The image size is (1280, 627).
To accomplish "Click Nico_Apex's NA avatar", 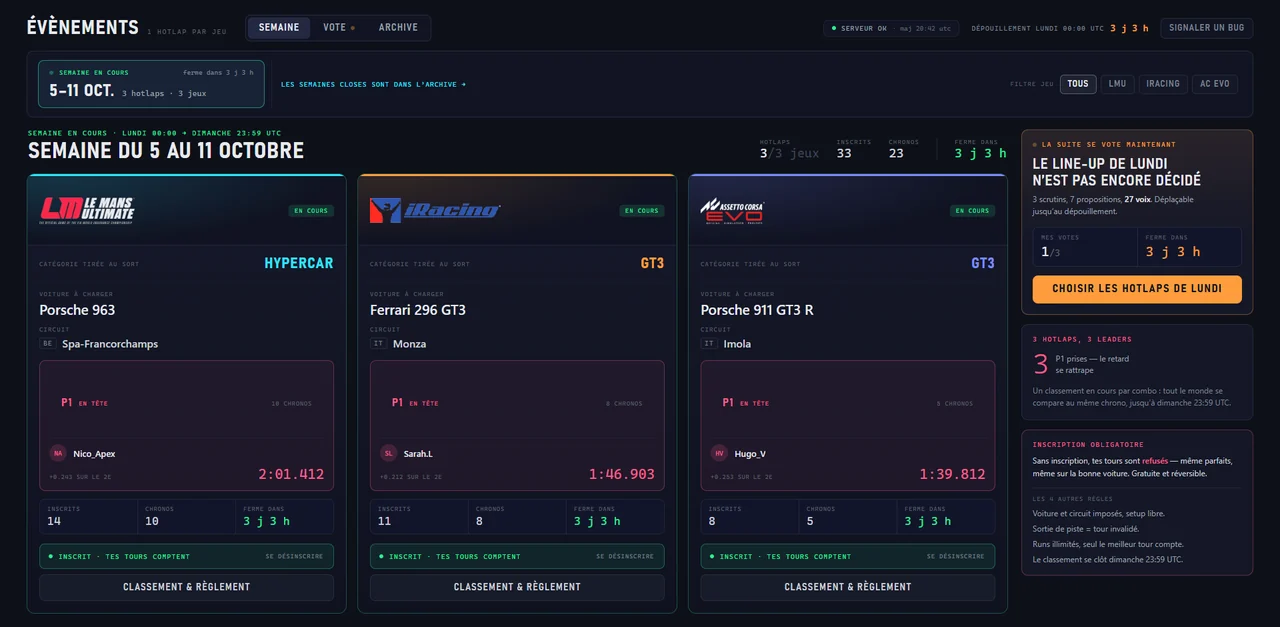I will pos(58,453).
